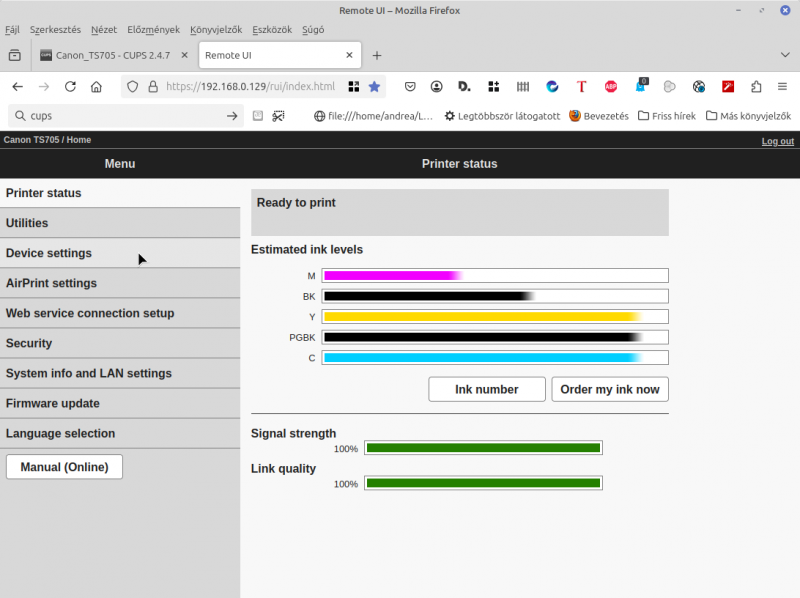
Task: Open Device settings in the menu
Action: point(120,253)
